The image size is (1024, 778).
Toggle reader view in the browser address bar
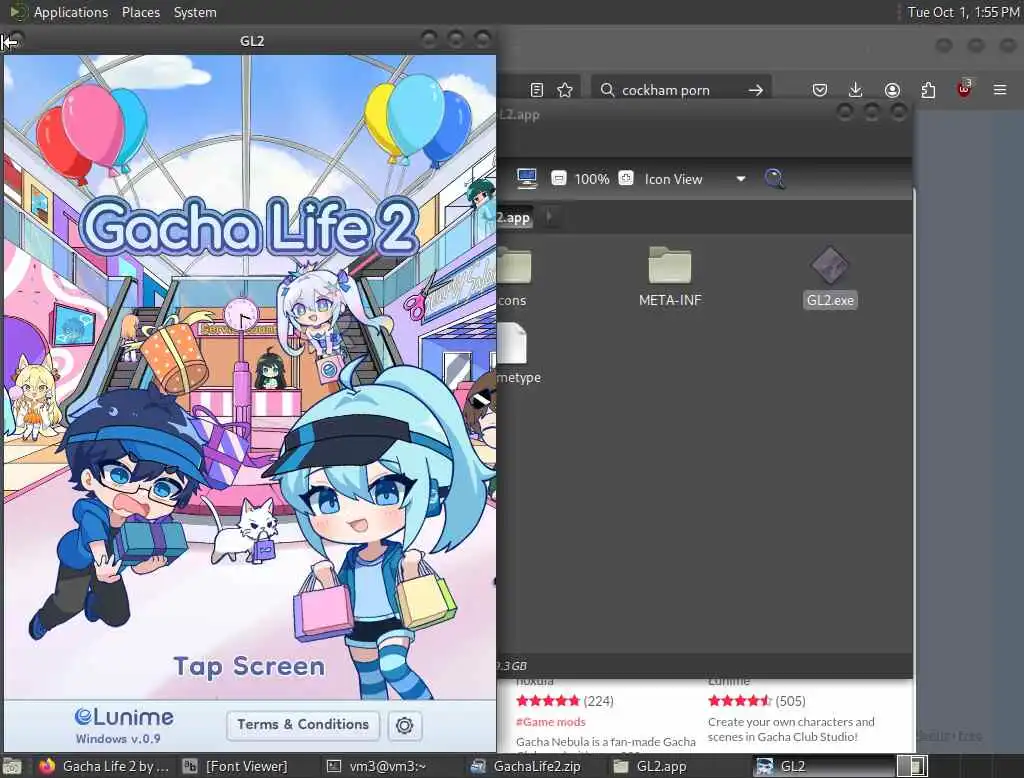click(x=537, y=90)
